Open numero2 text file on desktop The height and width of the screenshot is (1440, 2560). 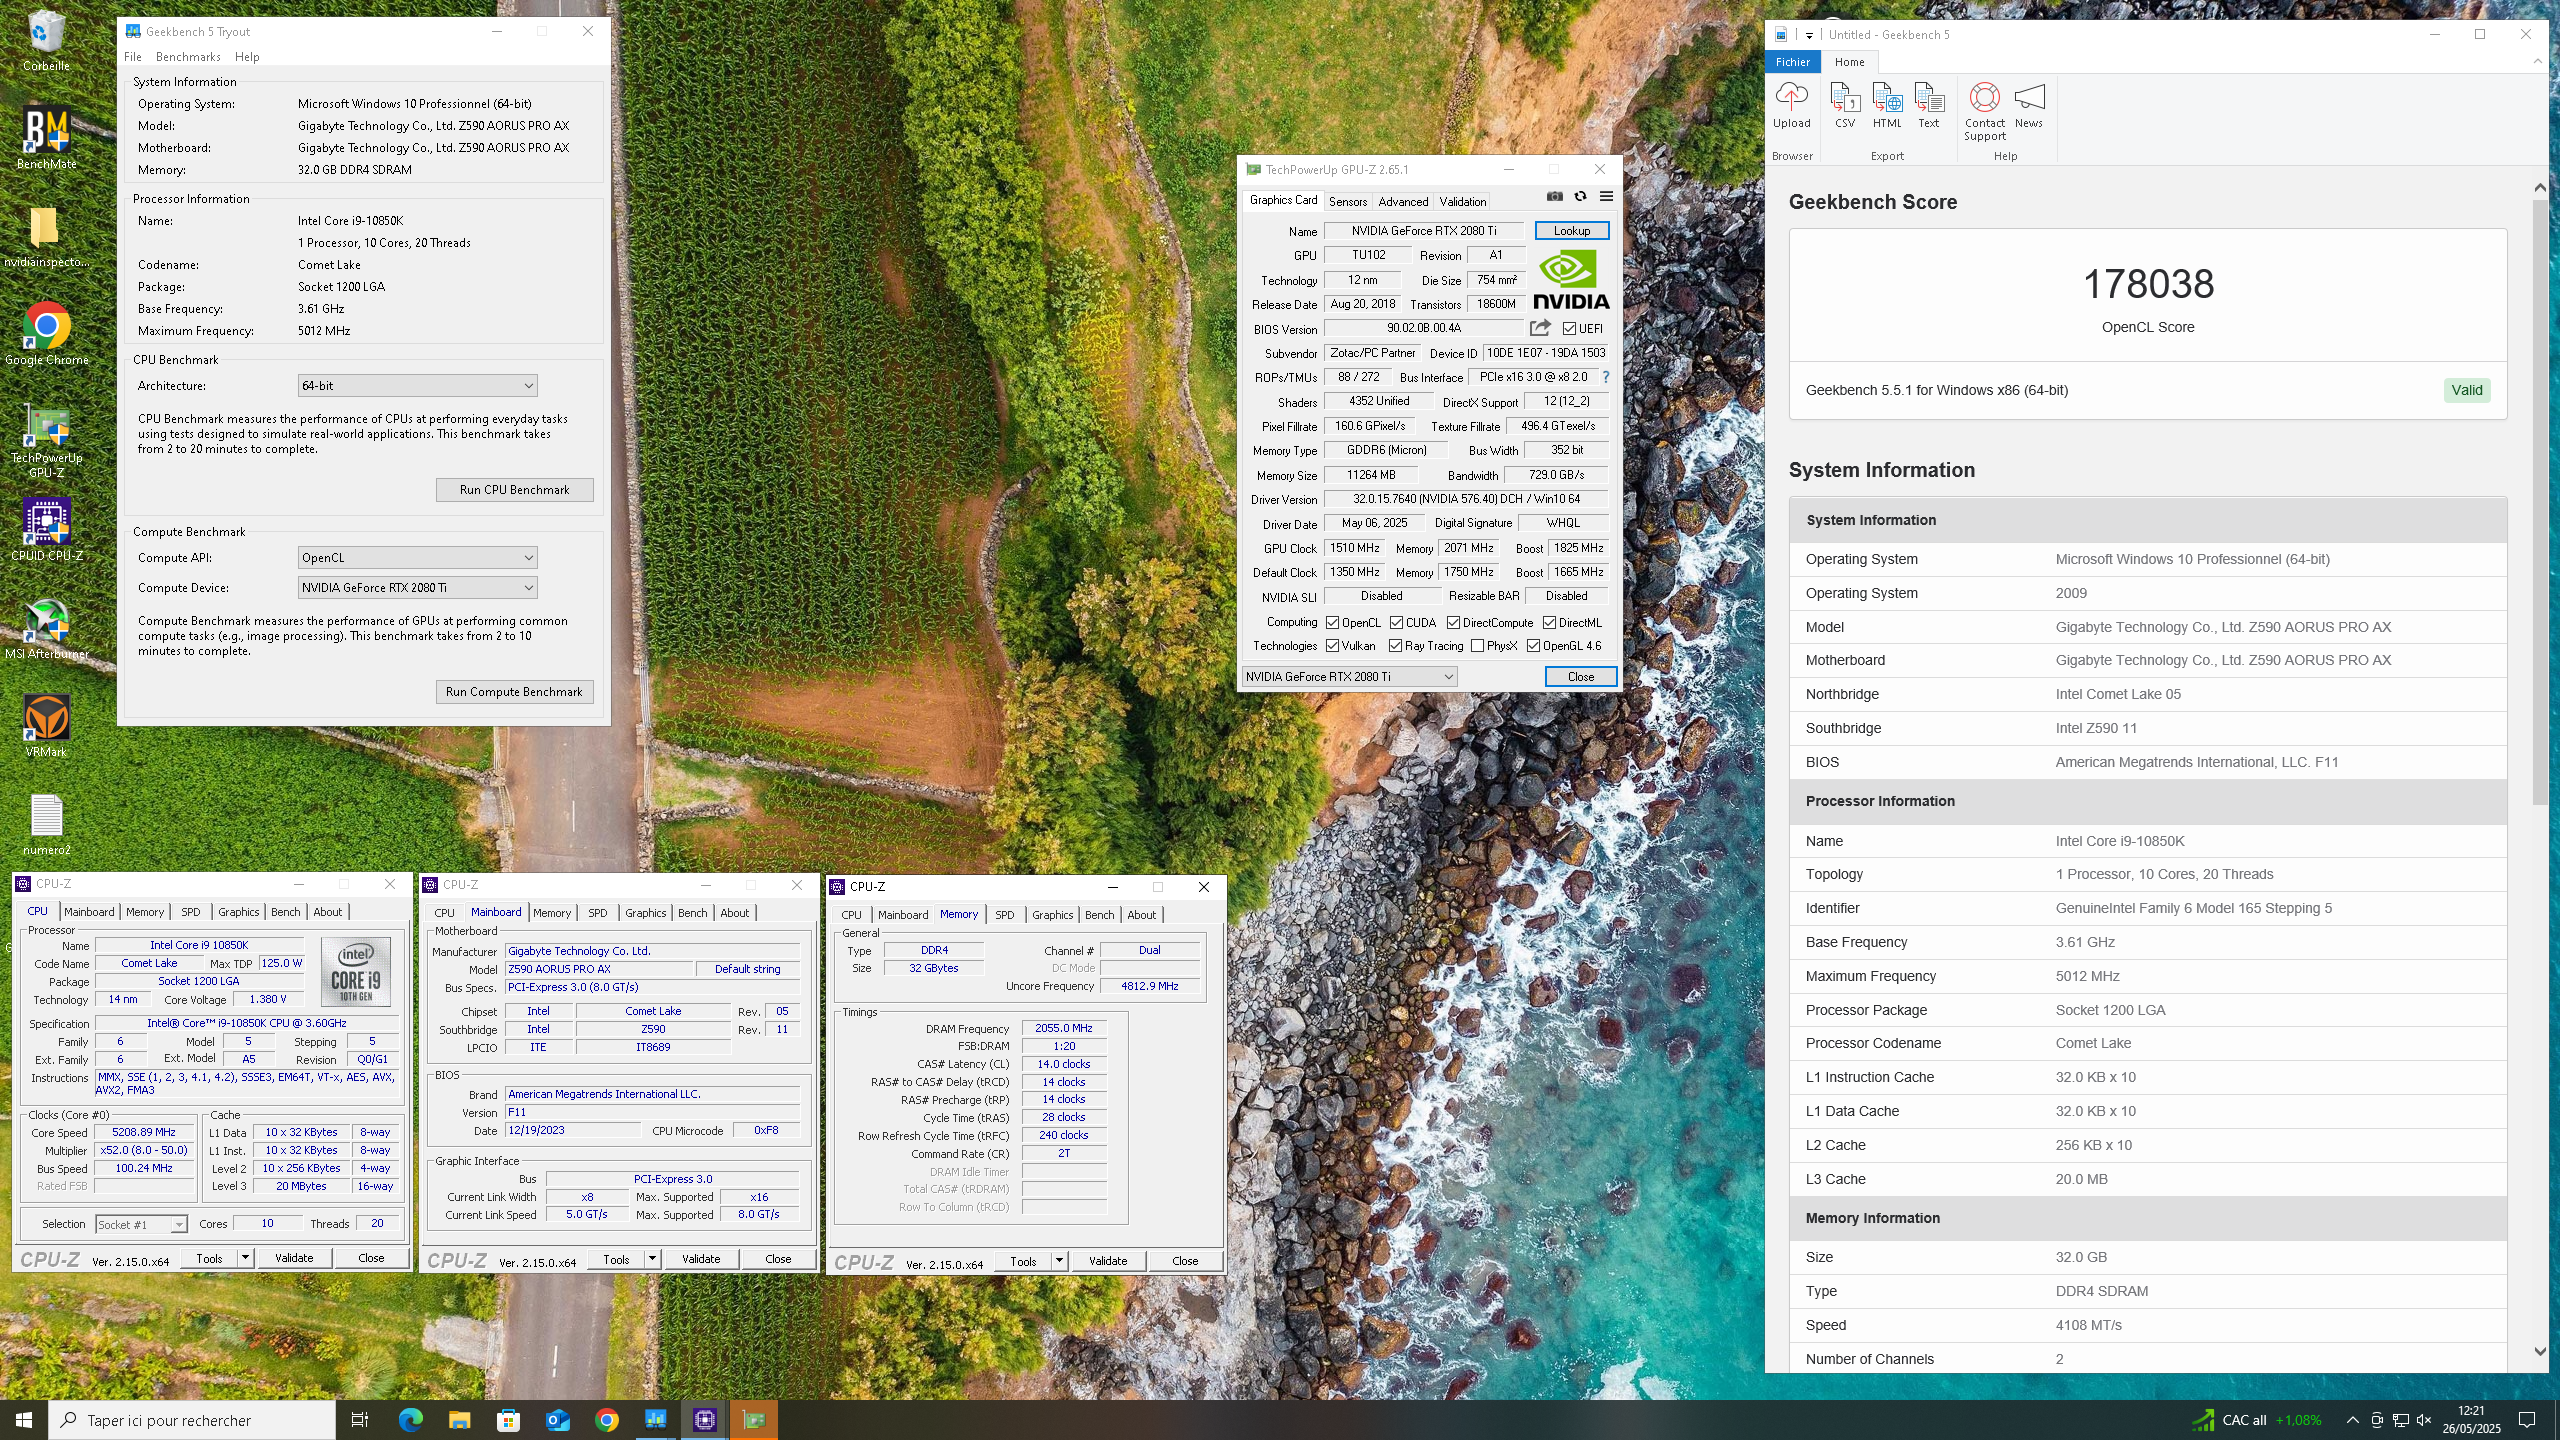click(46, 824)
